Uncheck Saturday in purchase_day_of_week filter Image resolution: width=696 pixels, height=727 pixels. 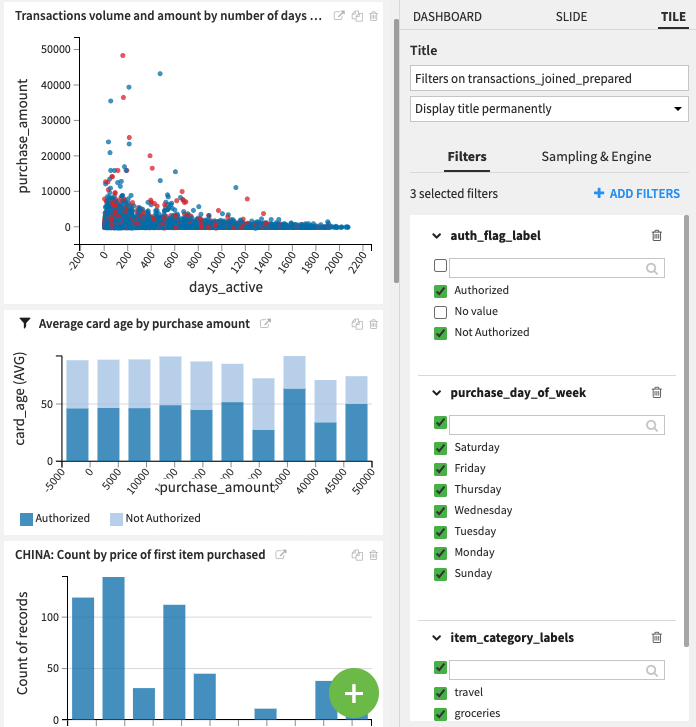[441, 447]
